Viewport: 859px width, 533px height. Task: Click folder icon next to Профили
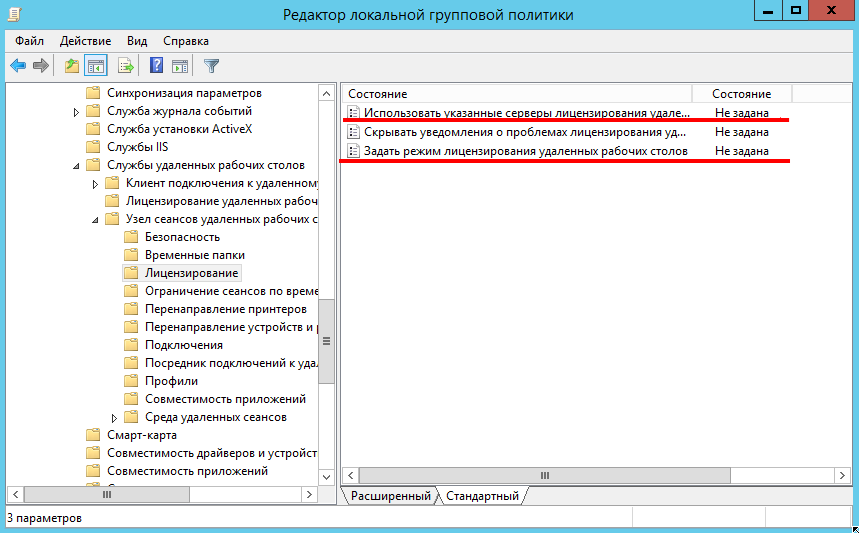(x=131, y=381)
